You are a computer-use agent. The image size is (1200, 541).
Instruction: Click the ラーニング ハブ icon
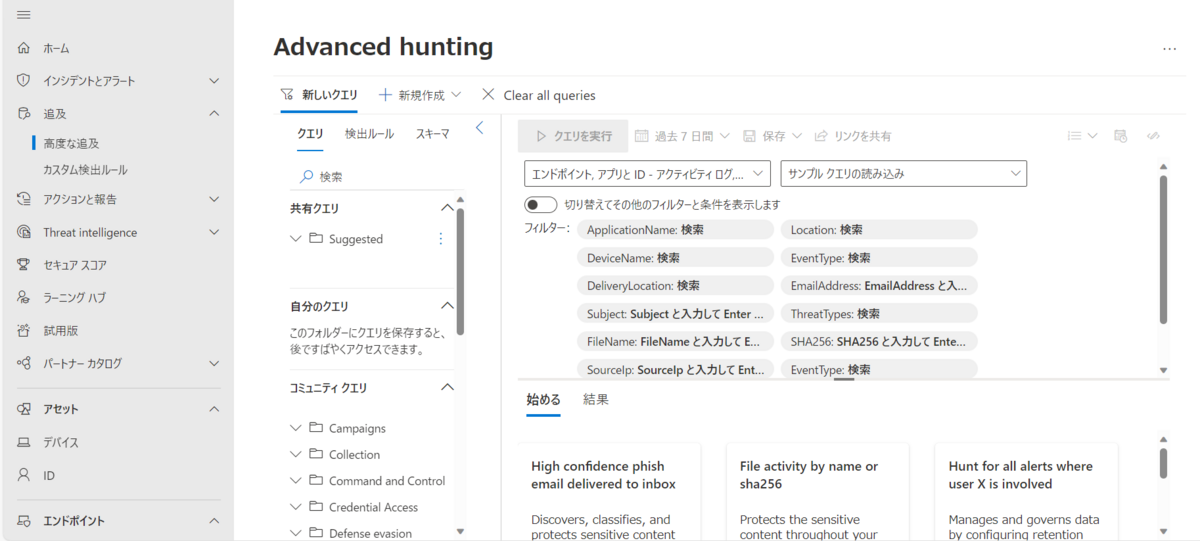[24, 298]
